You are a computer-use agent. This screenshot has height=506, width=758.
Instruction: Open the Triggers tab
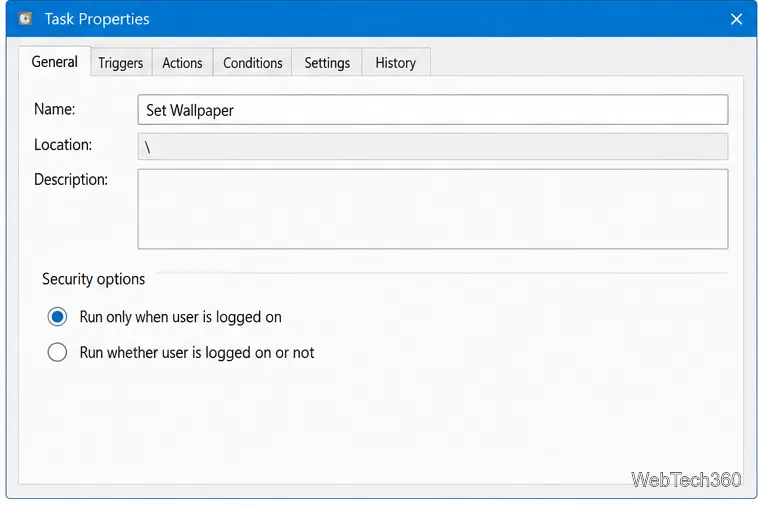click(121, 63)
